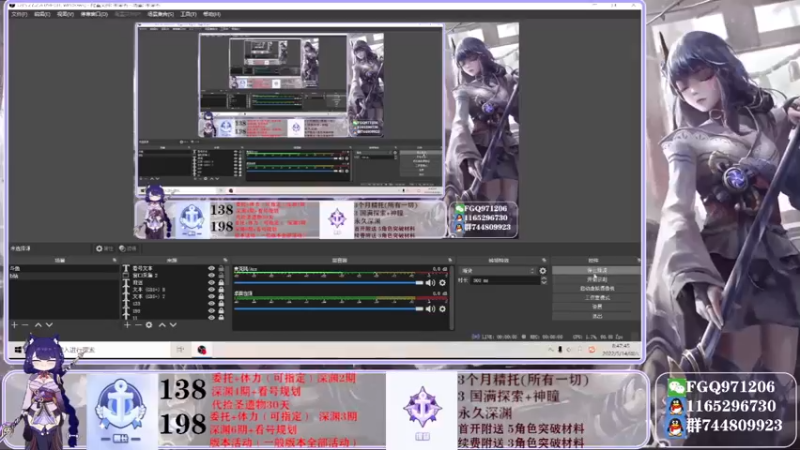
Task: Mute the 桌面音频 track speaker icon
Action: click(431, 309)
